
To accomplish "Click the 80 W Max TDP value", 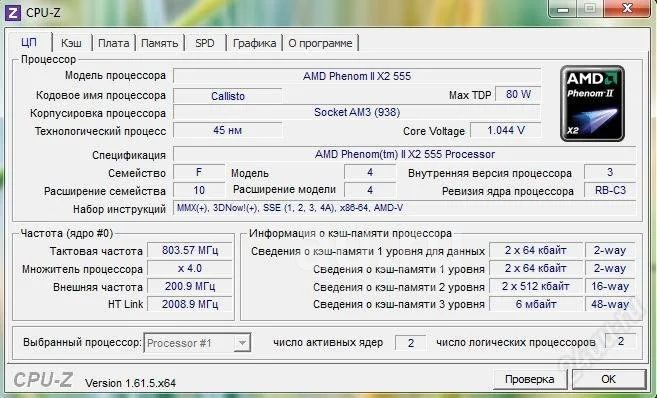I will pyautogui.click(x=518, y=94).
